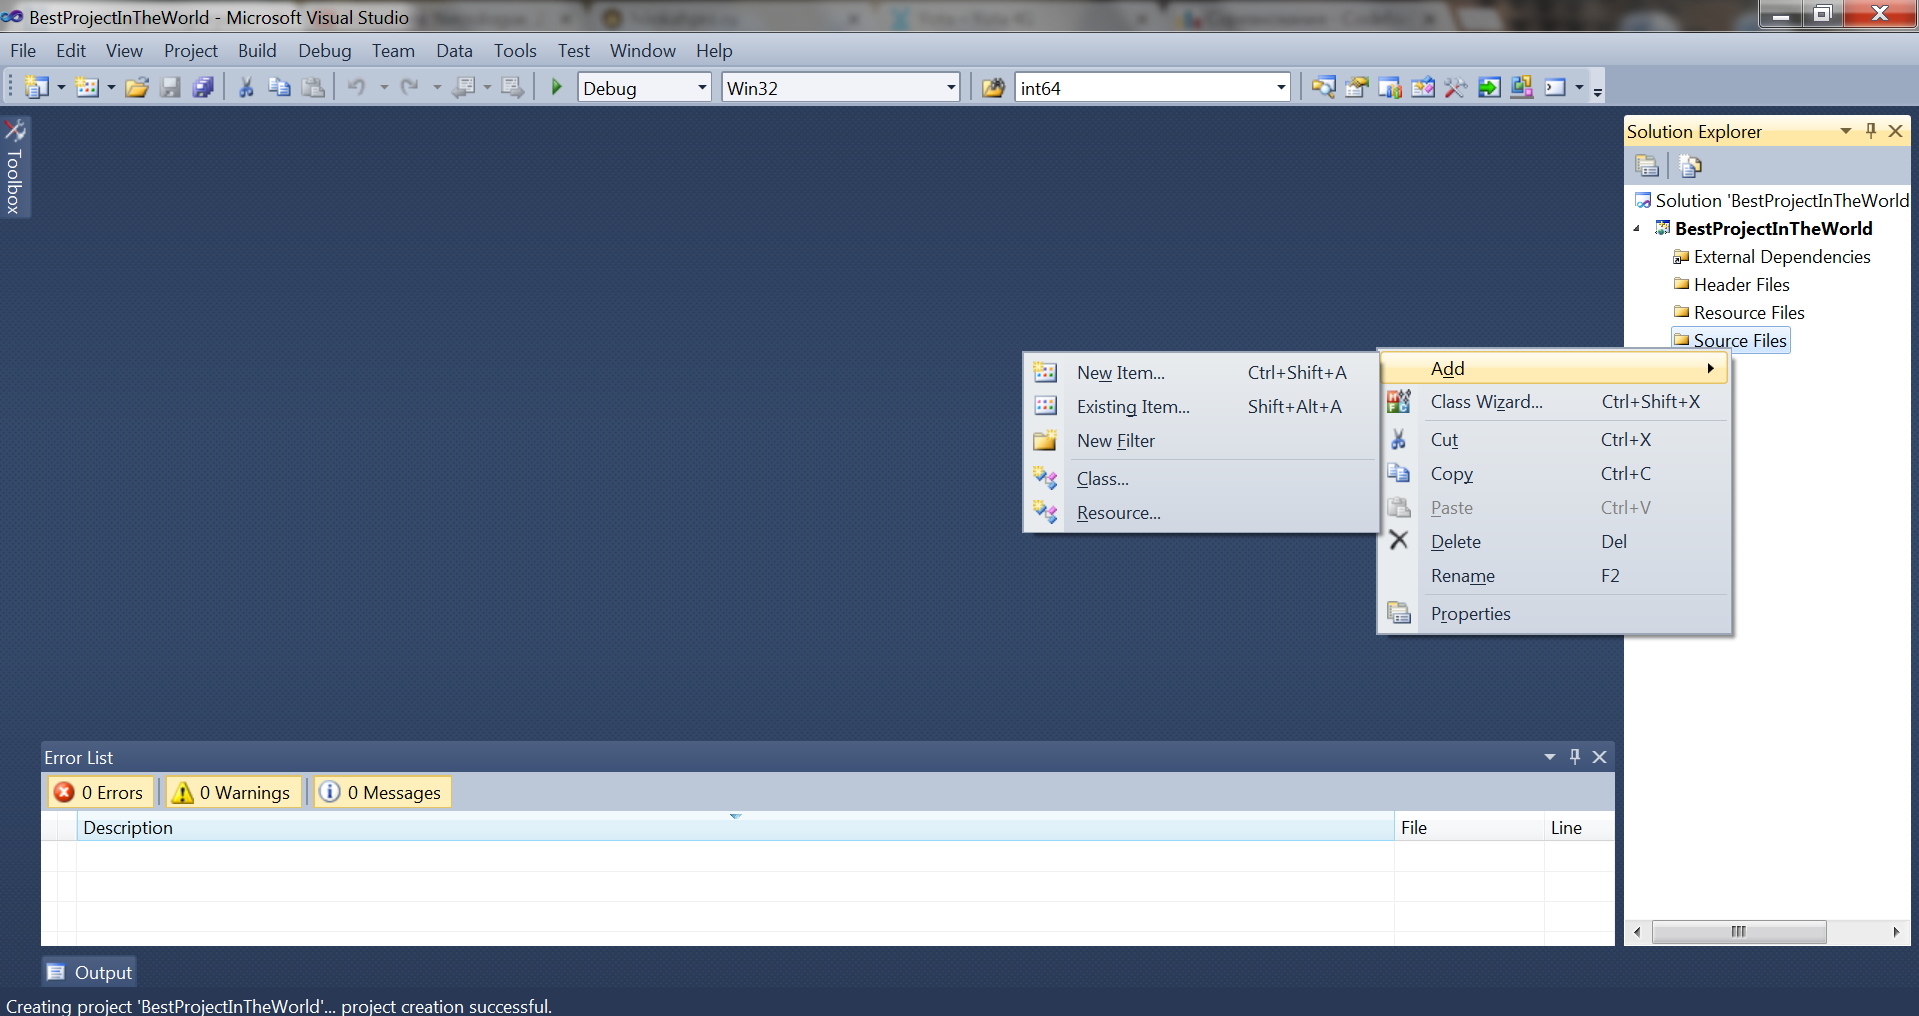Toggle the 0 Errors filter button
This screenshot has height=1016, width=1919.
pos(100,792)
